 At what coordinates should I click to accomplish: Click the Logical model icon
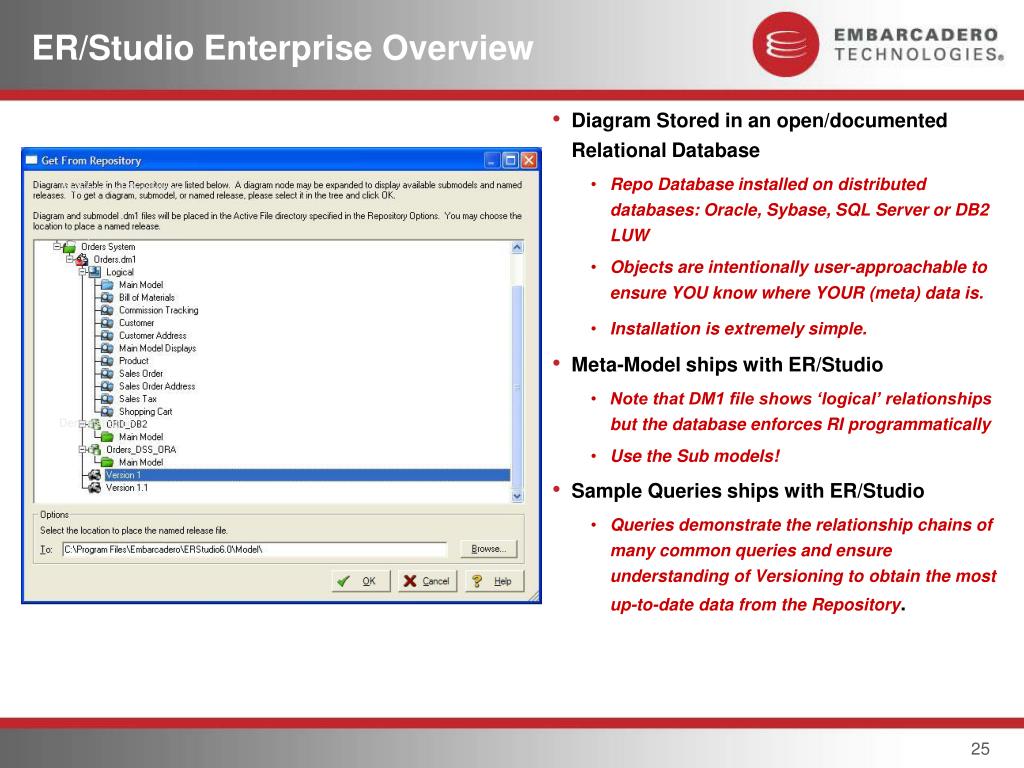pyautogui.click(x=95, y=272)
